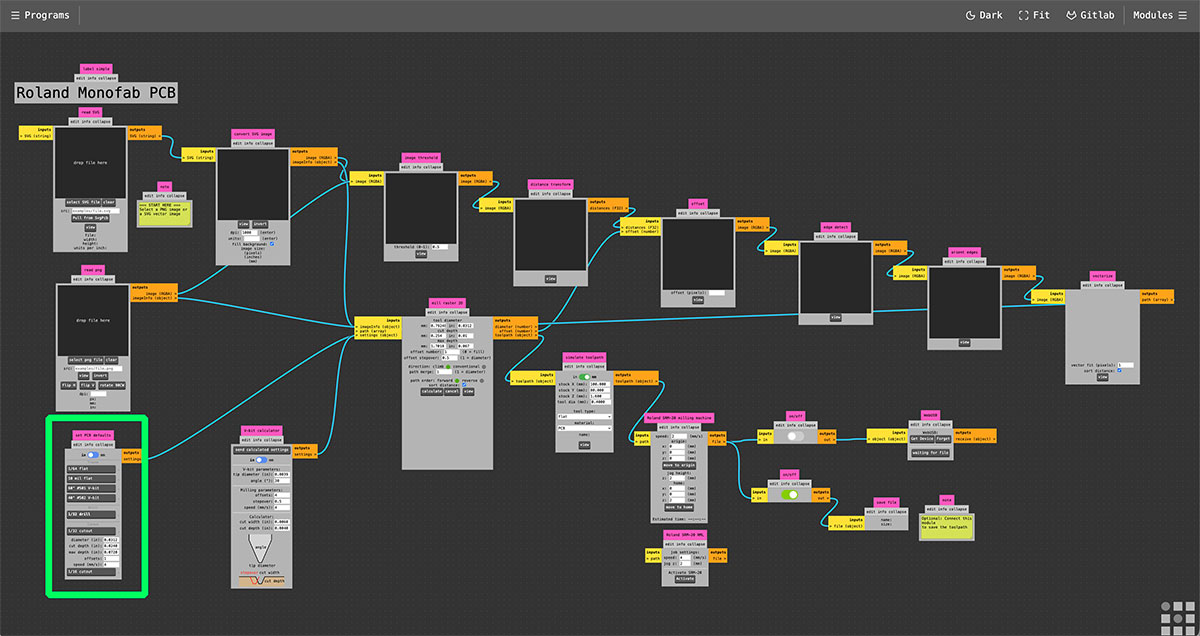Open the tool type dropdown showing flat
The width and height of the screenshot is (1200, 636).
(x=584, y=416)
